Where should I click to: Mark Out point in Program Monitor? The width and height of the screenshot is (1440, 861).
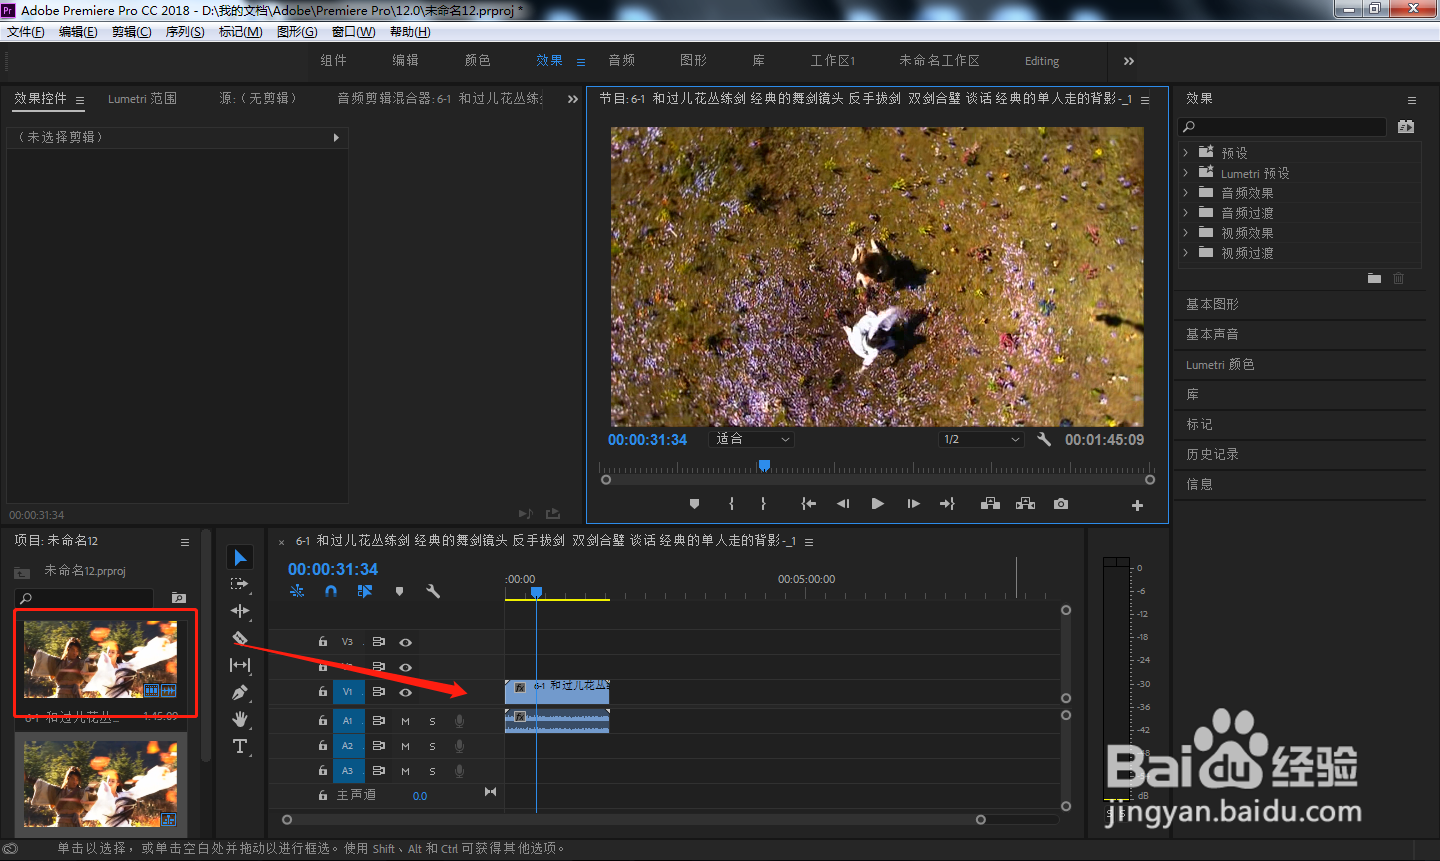point(763,504)
